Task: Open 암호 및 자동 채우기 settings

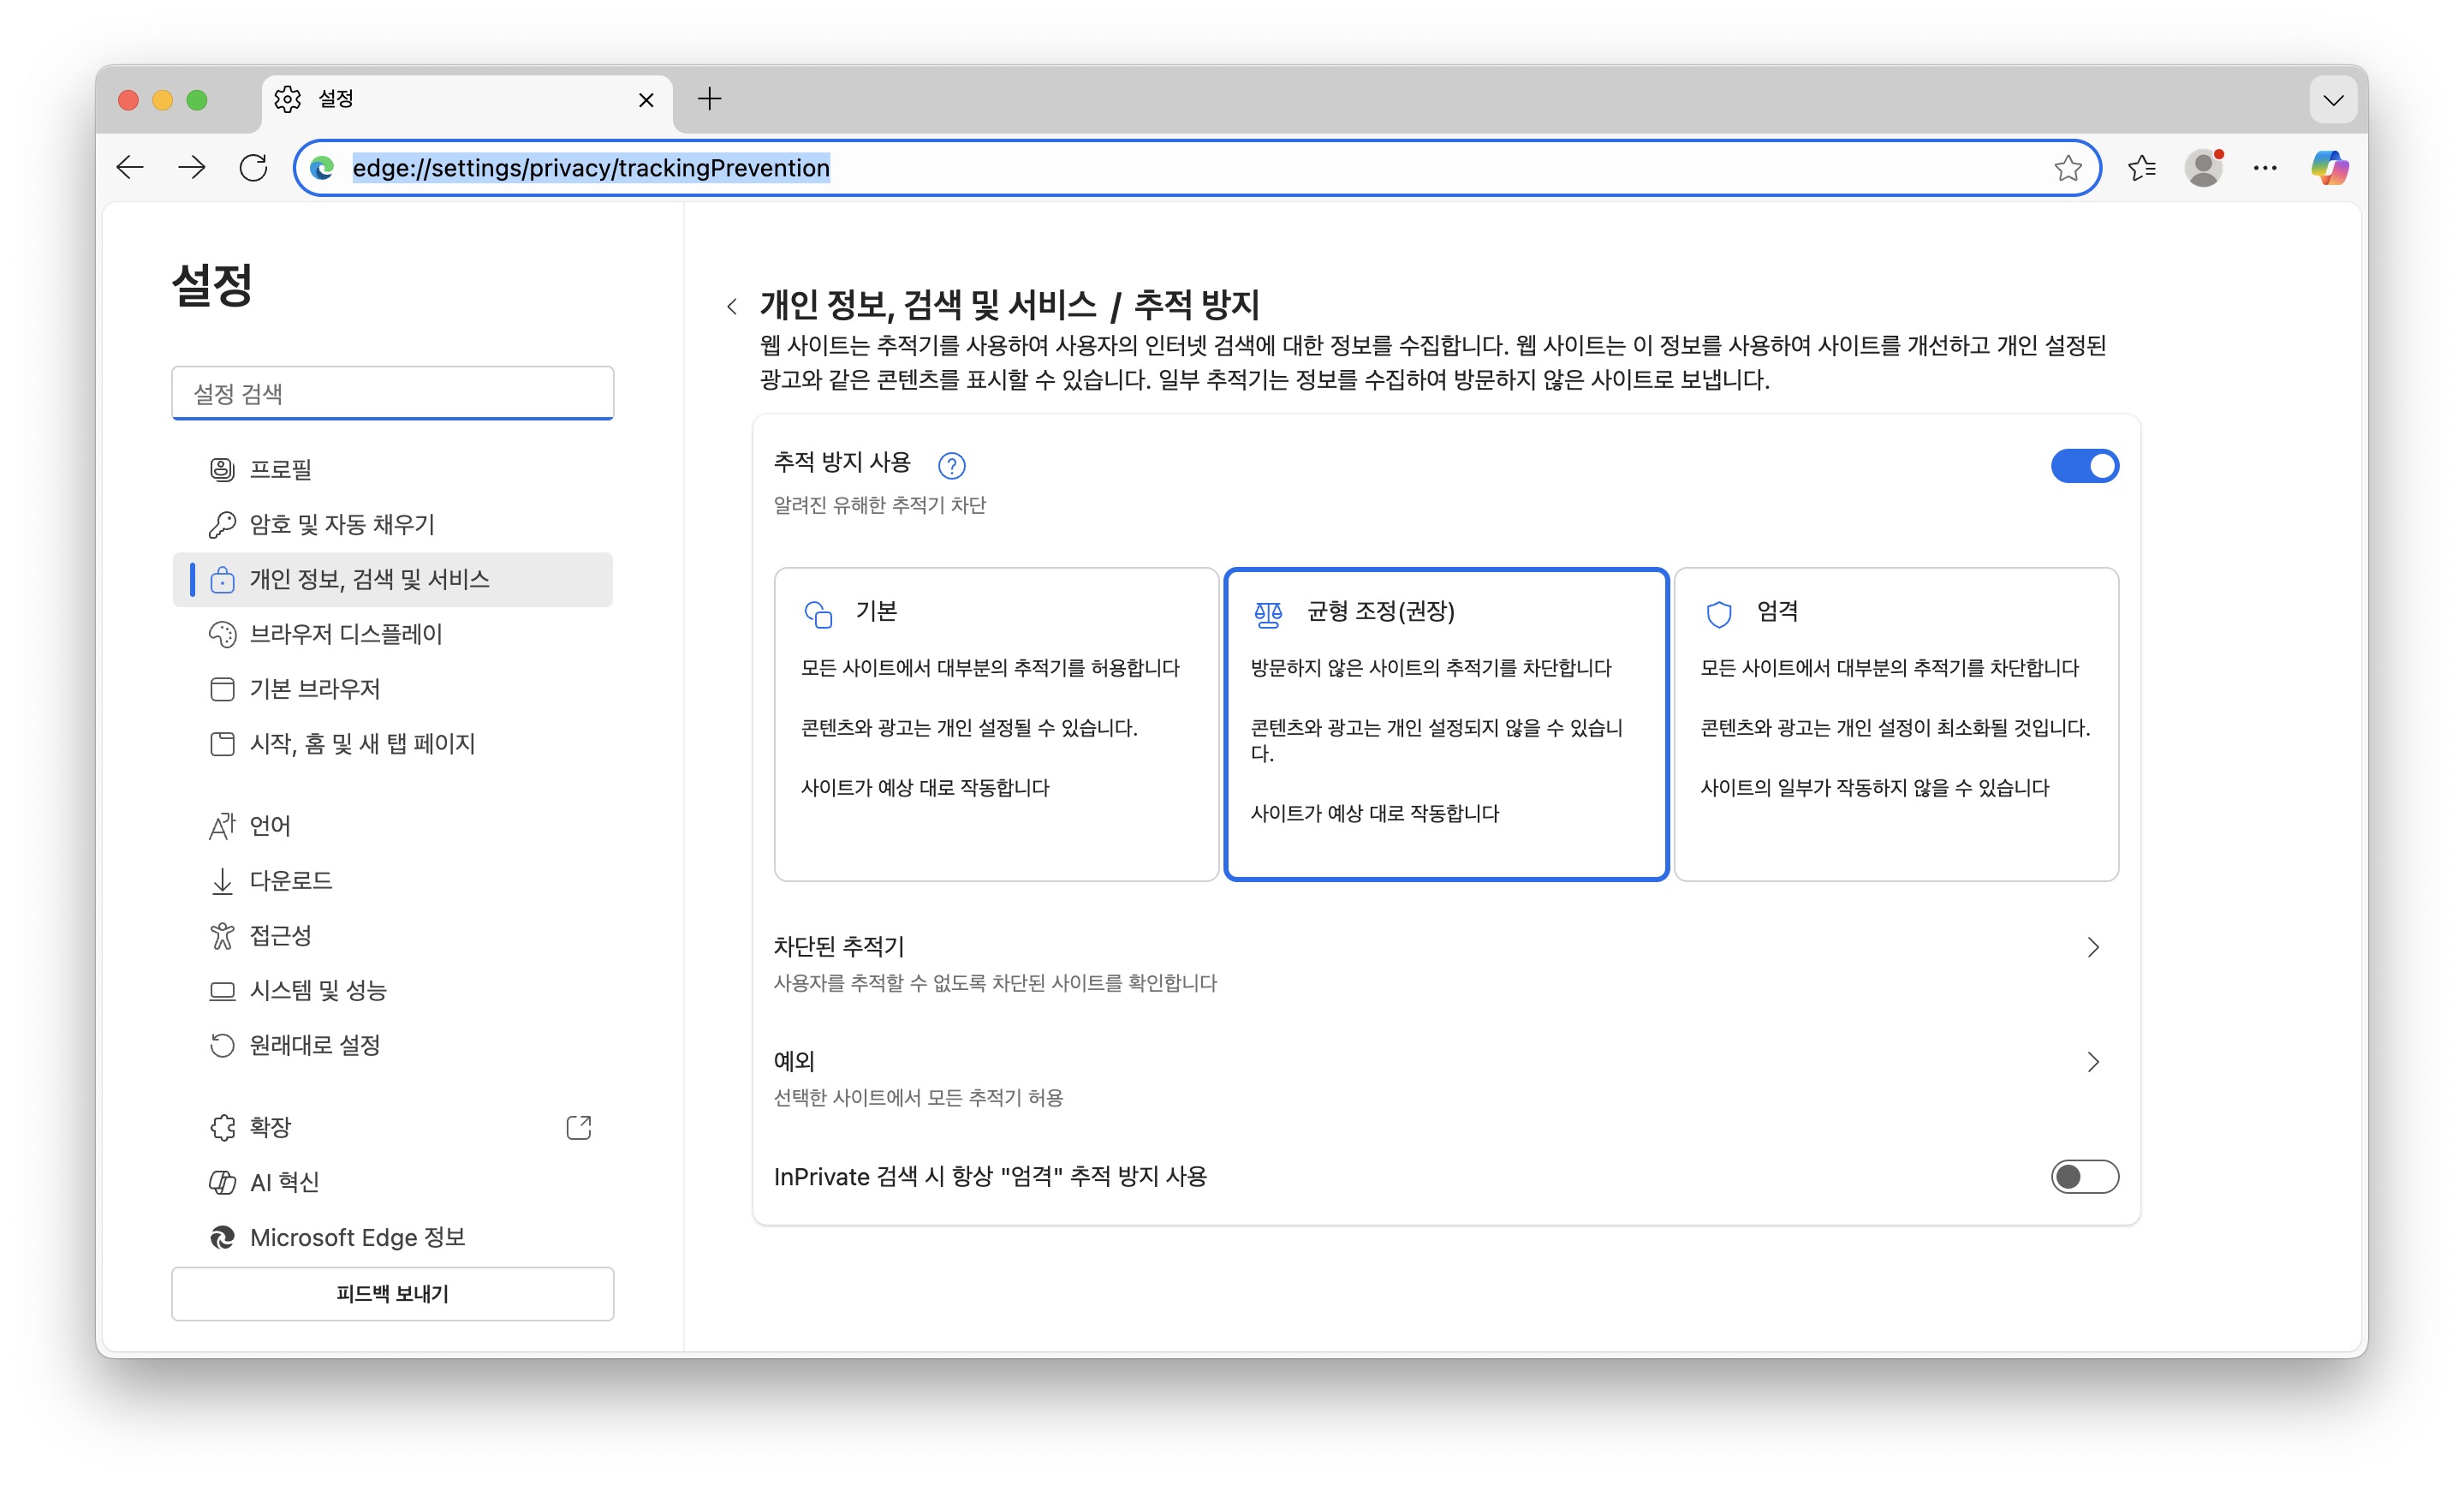Action: click(x=392, y=524)
